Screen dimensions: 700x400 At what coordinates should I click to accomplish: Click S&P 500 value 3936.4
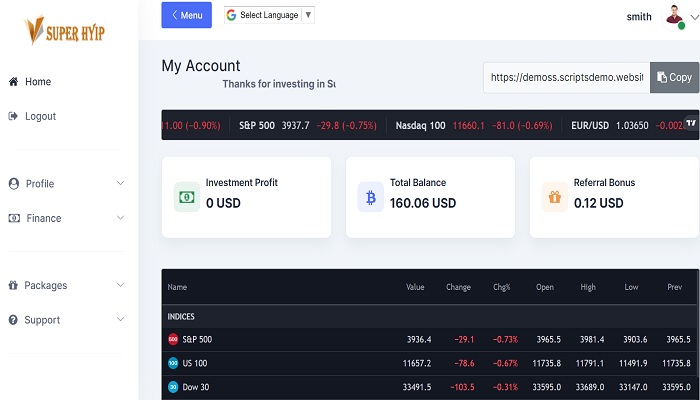click(x=419, y=339)
